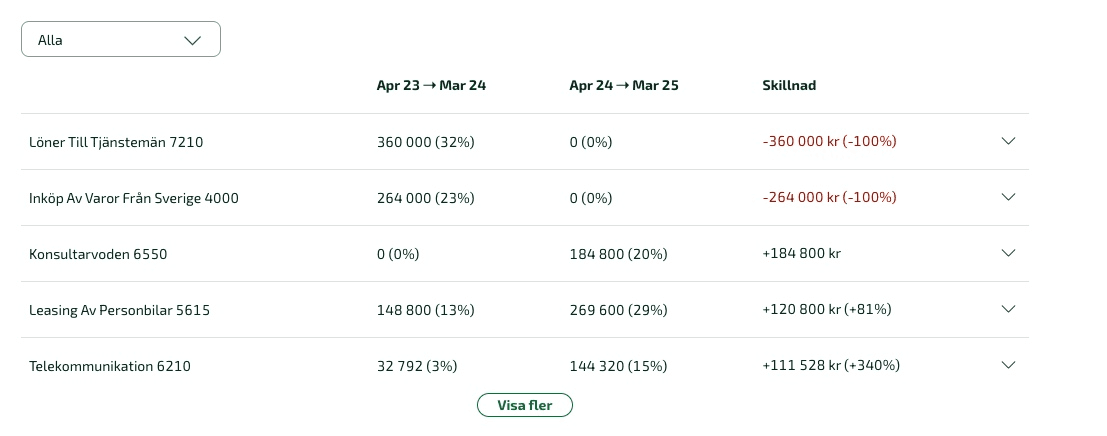1107x436 pixels.
Task: Select the Apr 23 → Mar 24 column header
Action: click(431, 85)
